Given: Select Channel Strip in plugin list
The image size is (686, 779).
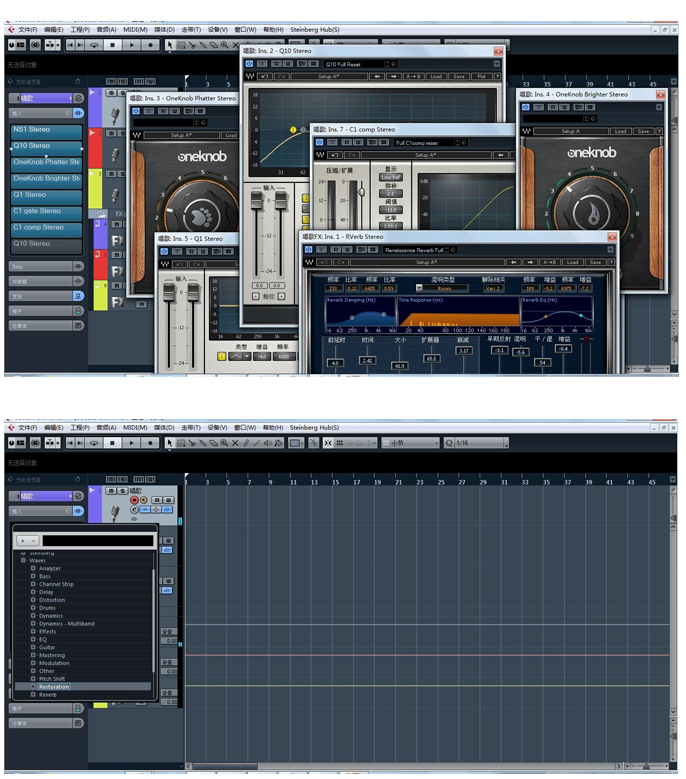Looking at the screenshot, I should click(56, 584).
